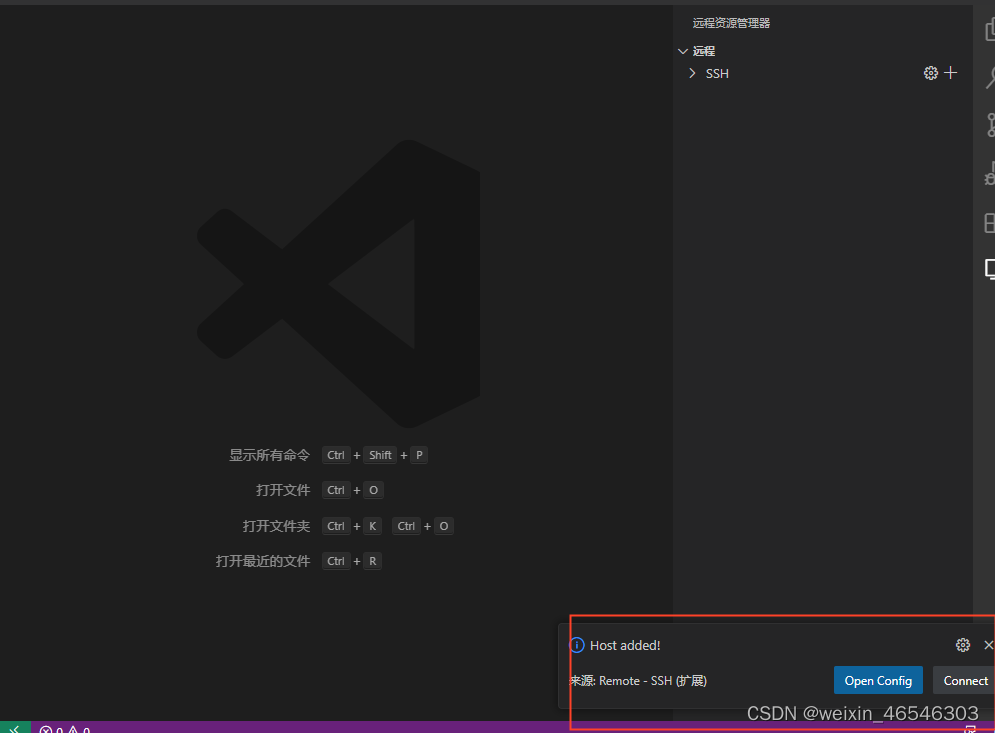995x733 pixels.
Task: Open the errors and warnings status indicator
Action: (x=65, y=729)
